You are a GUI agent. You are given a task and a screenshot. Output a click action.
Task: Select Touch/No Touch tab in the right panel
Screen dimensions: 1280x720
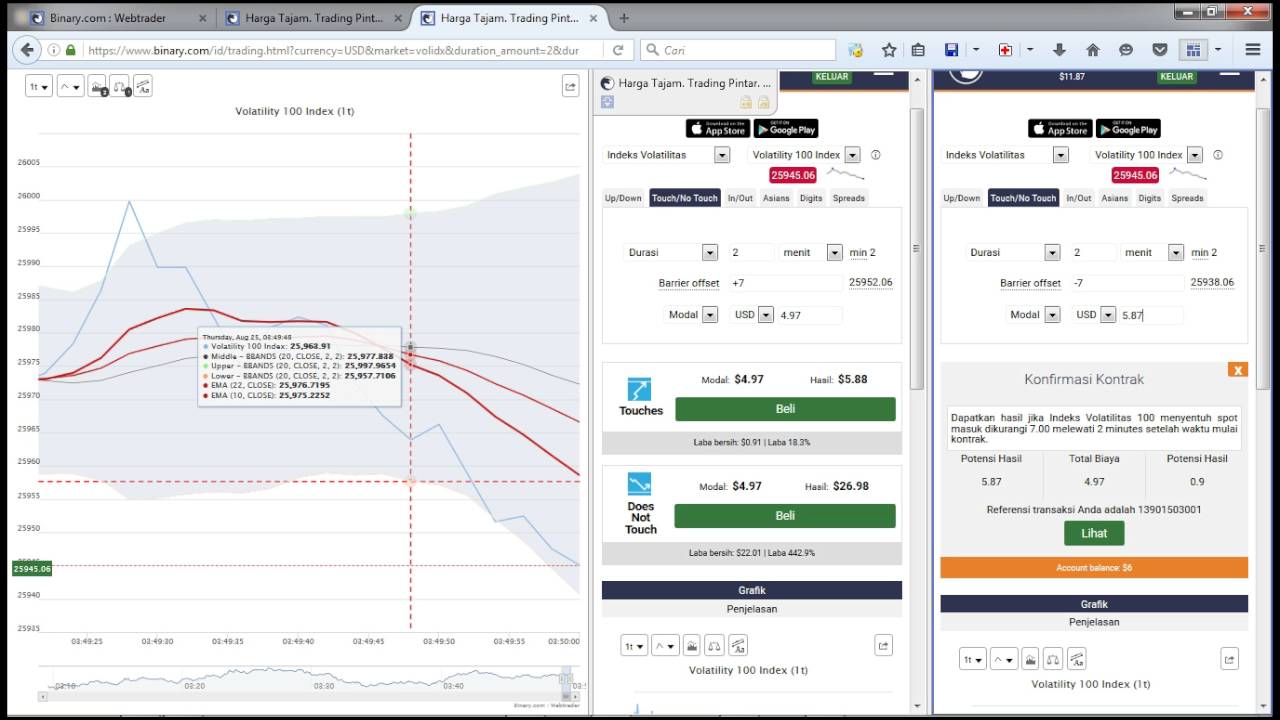point(1023,198)
